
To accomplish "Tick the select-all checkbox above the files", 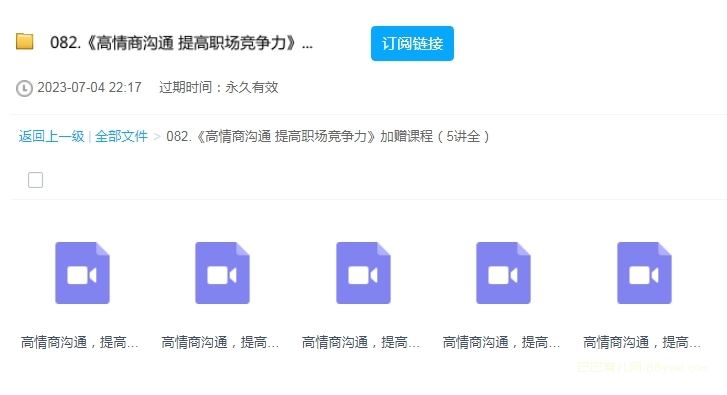I will tap(36, 180).
